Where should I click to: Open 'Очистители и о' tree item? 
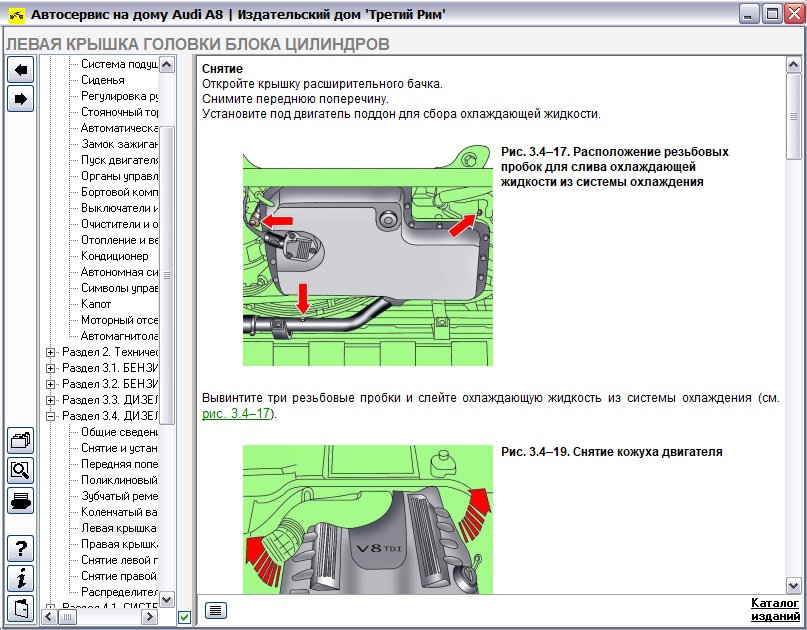click(119, 224)
